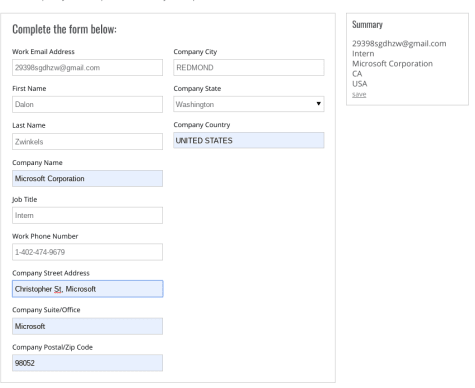The width and height of the screenshot is (475, 388).
Task: Click the Company City label
Action: tap(195, 52)
